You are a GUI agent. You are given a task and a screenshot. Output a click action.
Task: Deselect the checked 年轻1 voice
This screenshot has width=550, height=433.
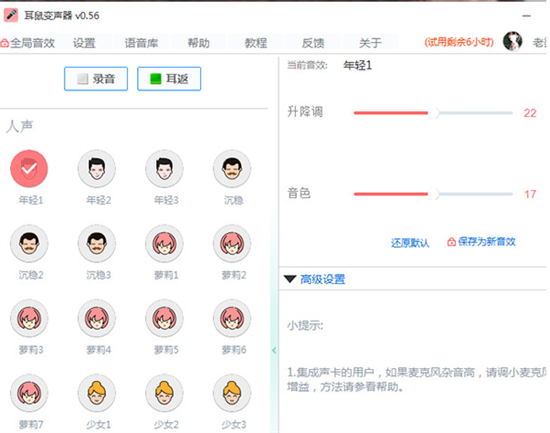[29, 169]
